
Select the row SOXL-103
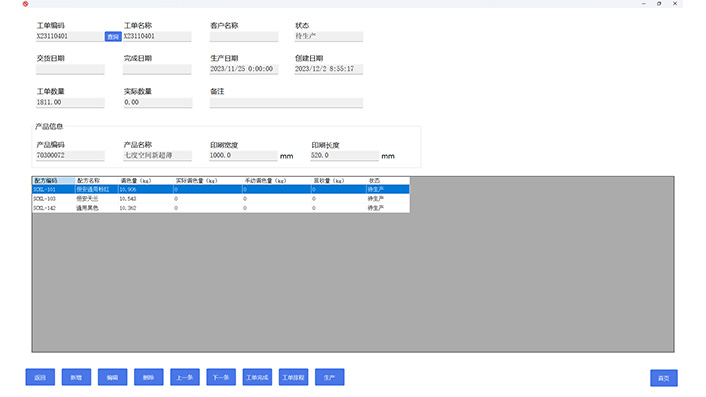[x=221, y=198]
